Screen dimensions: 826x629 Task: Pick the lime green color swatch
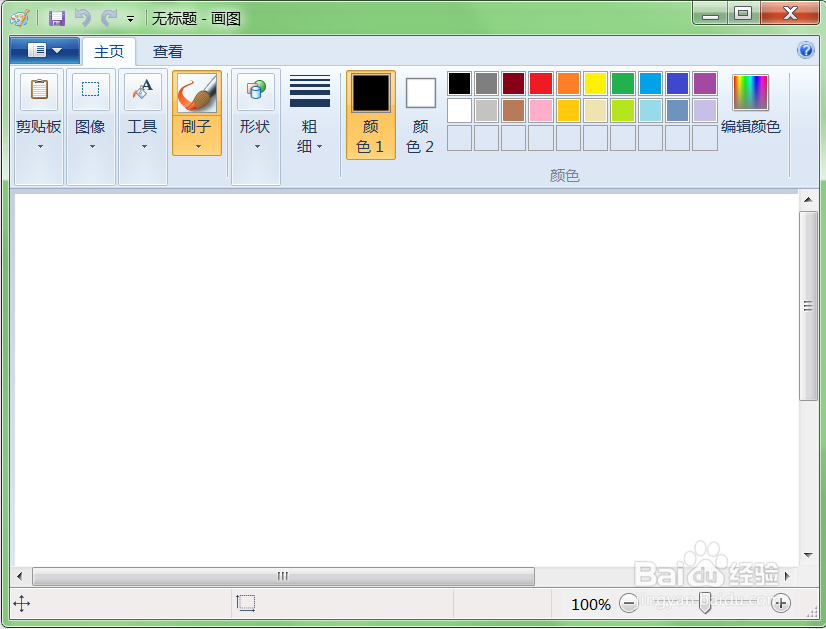point(623,111)
